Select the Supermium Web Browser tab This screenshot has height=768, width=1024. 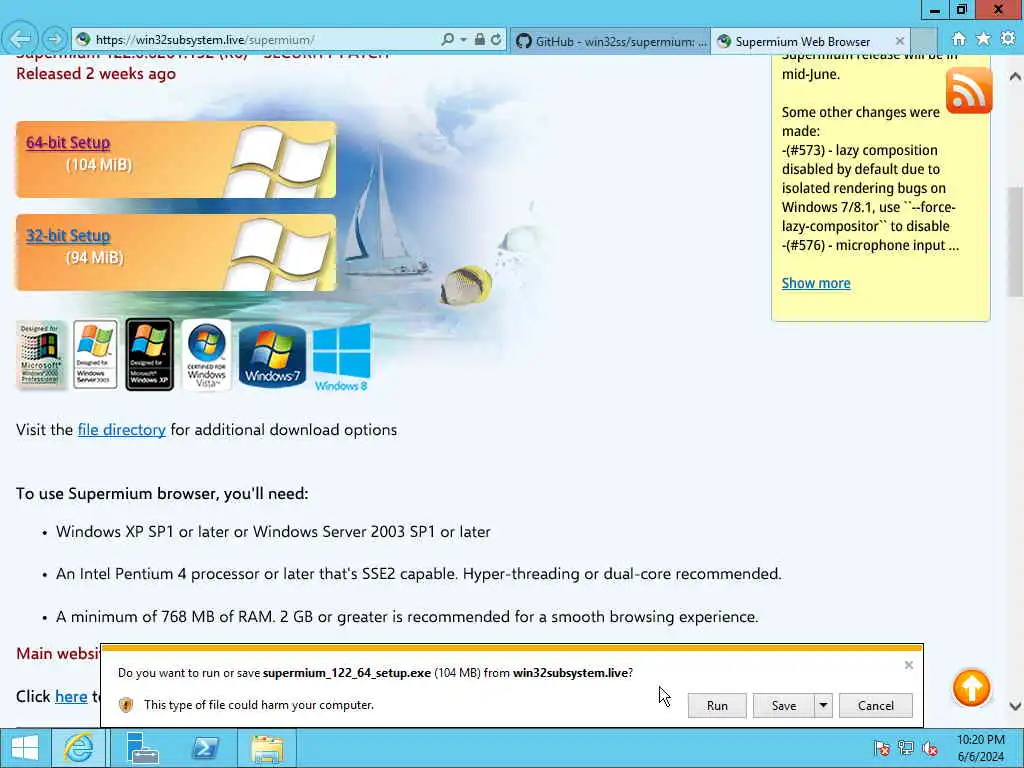pyautogui.click(x=803, y=41)
